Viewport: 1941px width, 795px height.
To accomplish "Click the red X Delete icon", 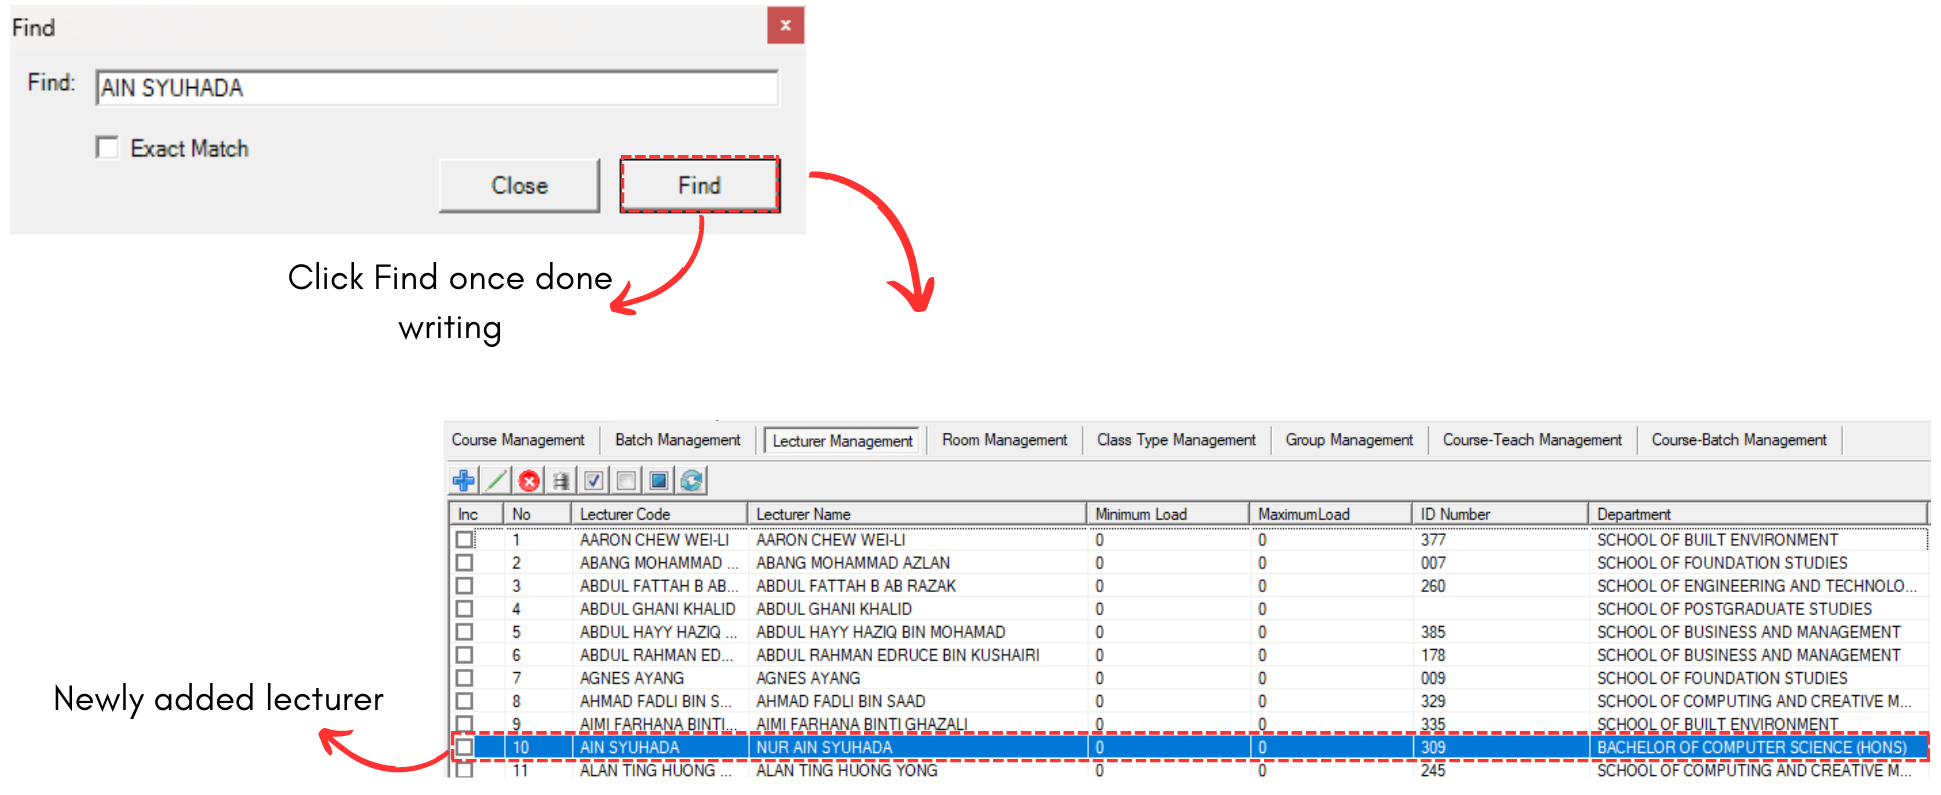I will tap(529, 481).
